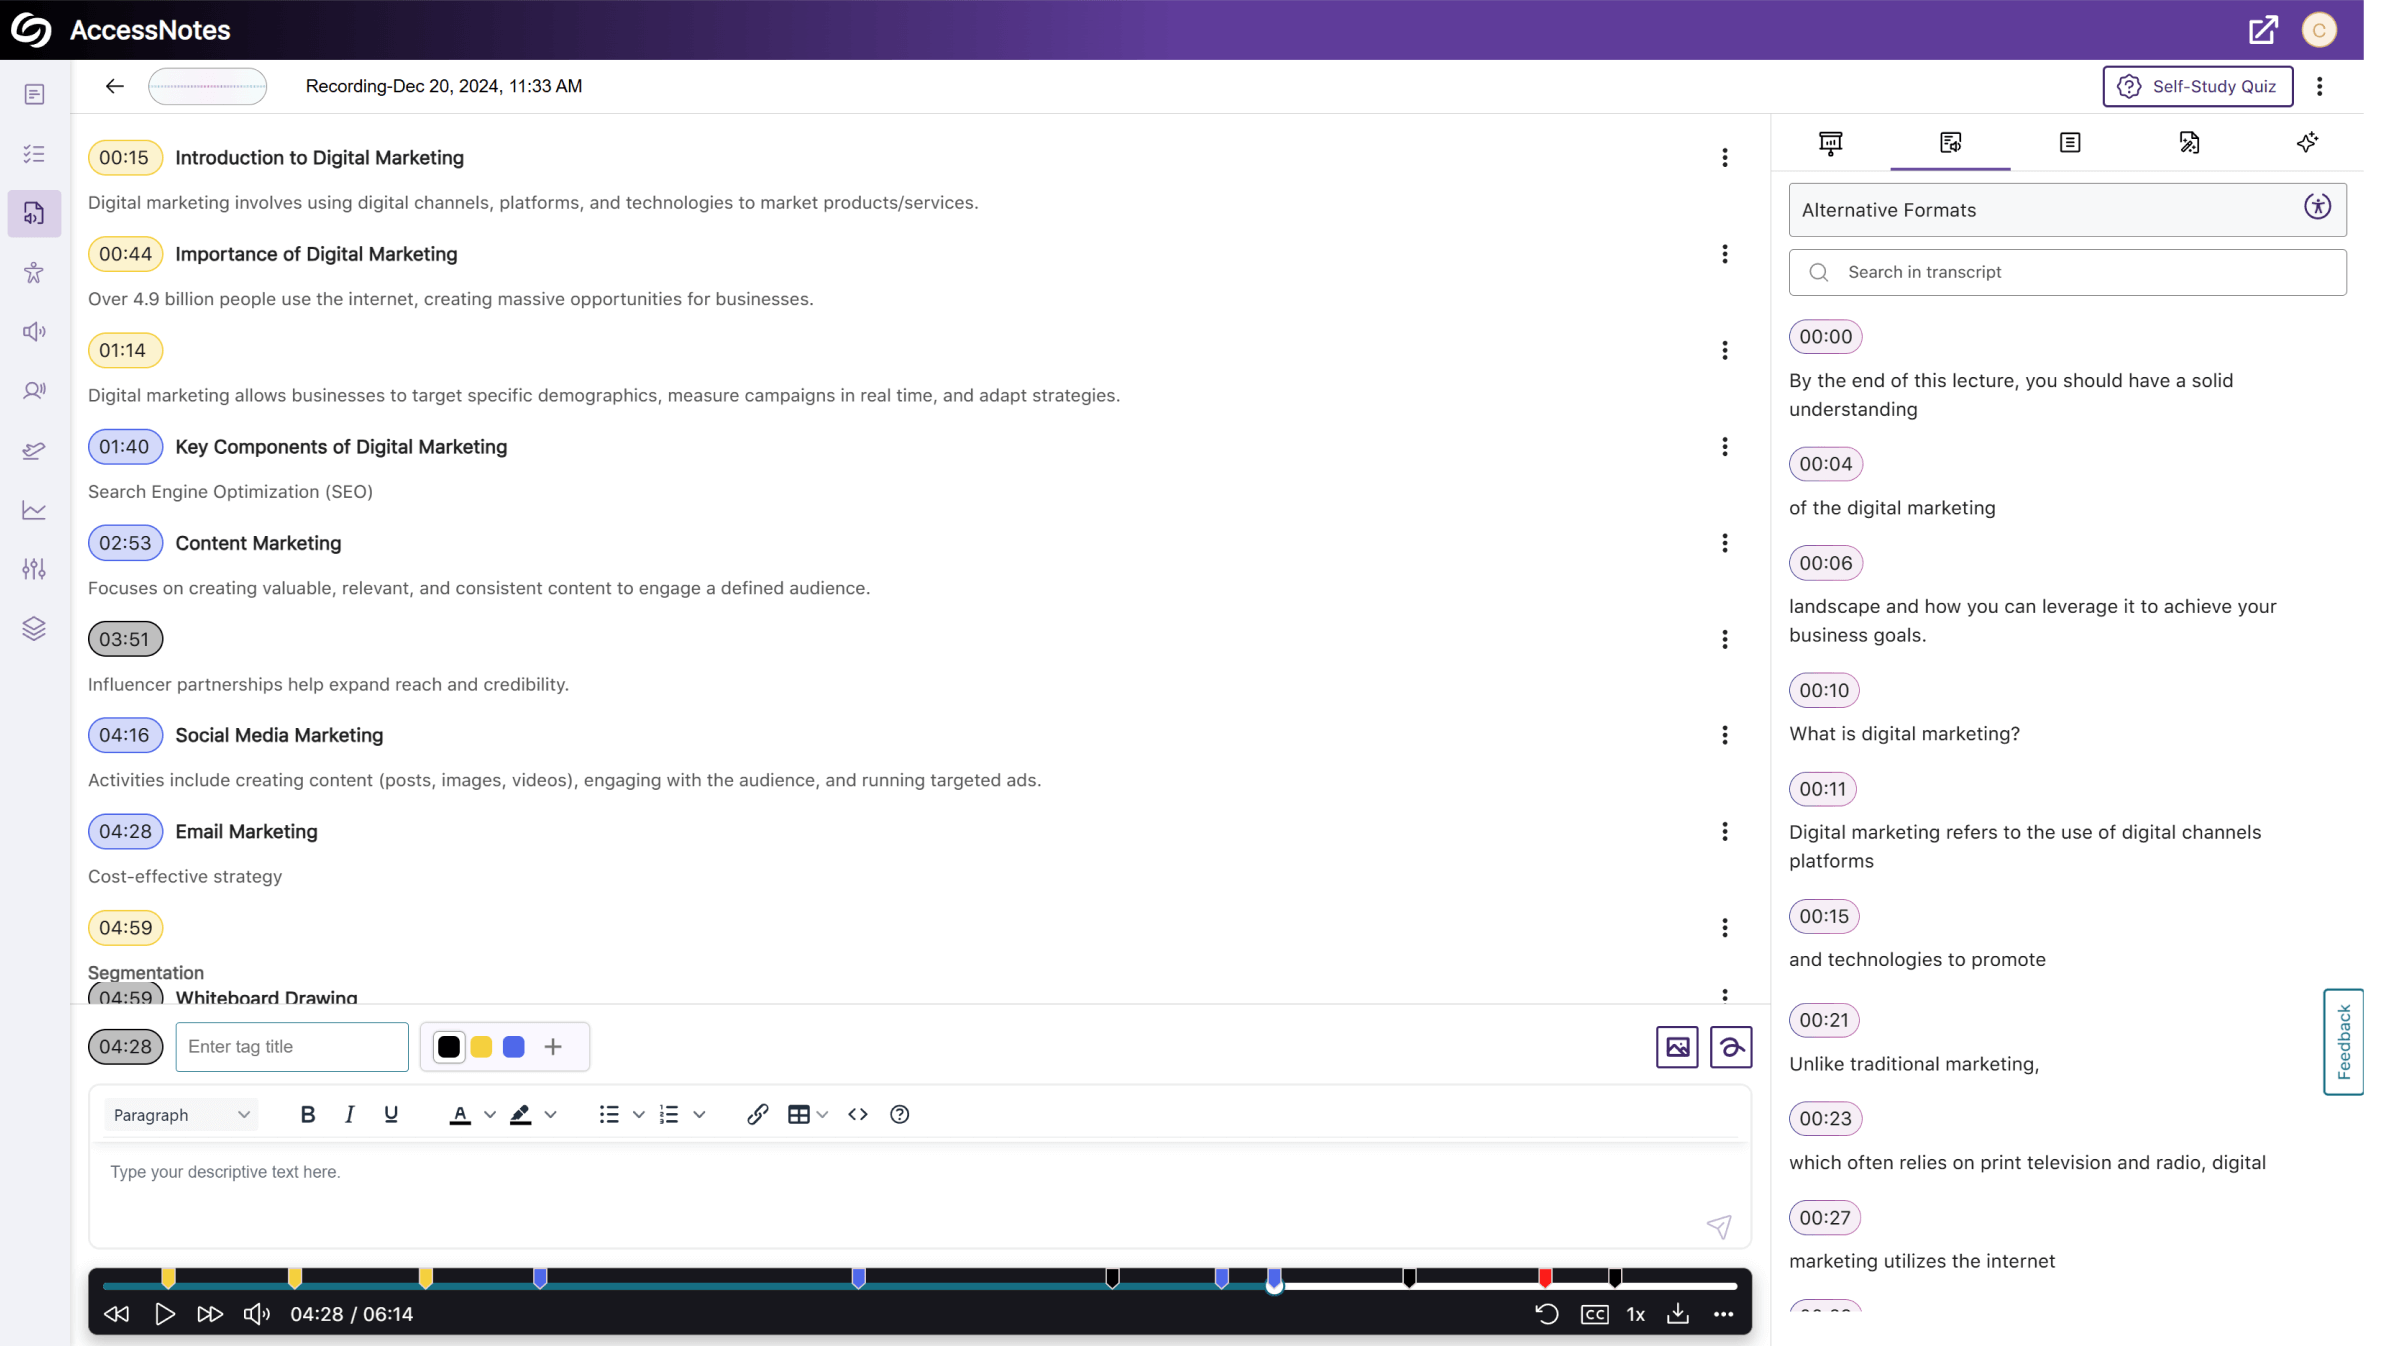
Task: Enable the link insertion tool
Action: click(x=756, y=1114)
